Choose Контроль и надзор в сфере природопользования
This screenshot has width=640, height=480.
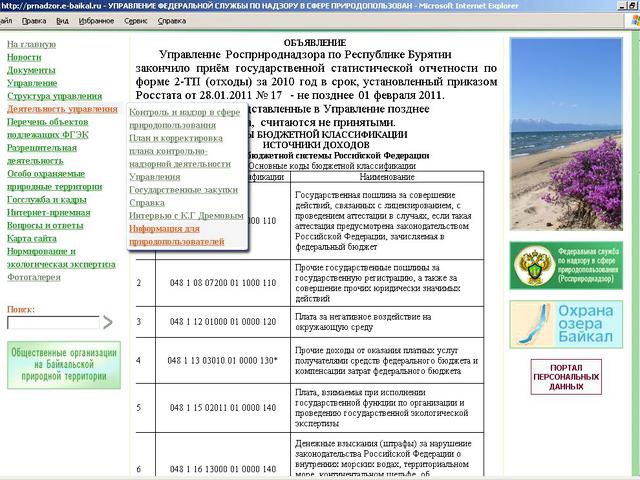(184, 118)
